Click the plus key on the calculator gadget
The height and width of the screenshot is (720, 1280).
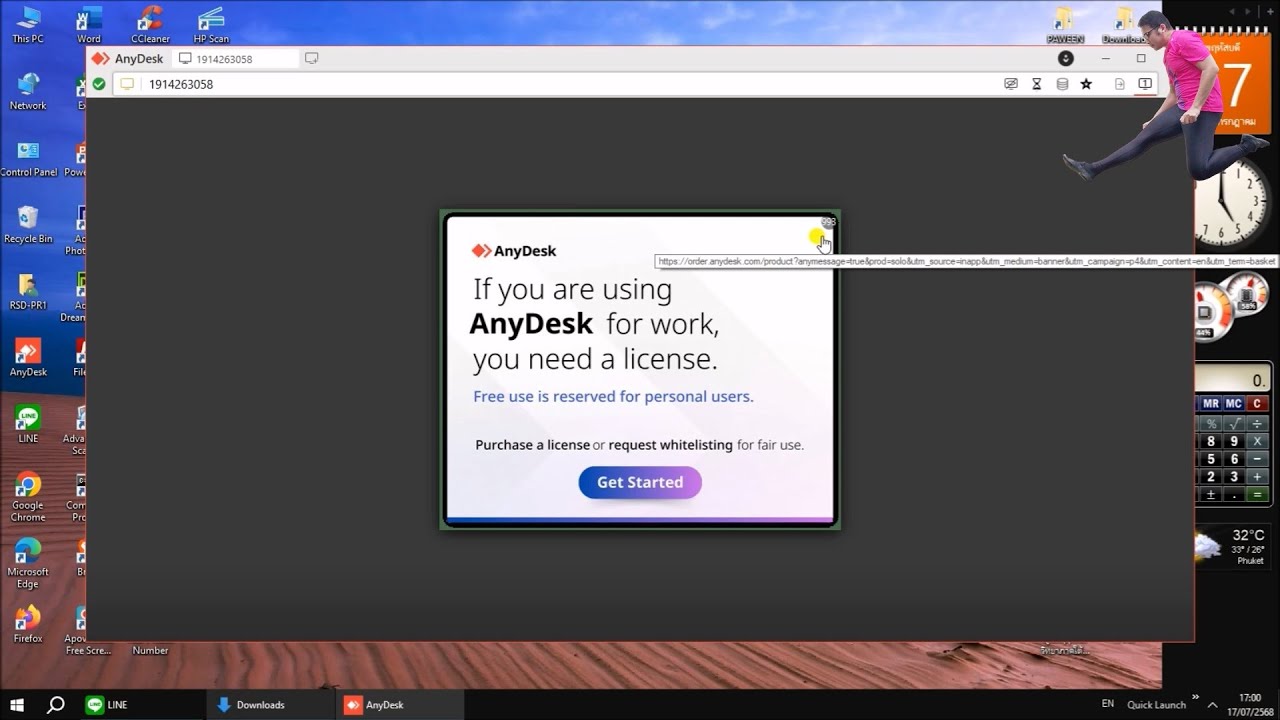[1258, 477]
